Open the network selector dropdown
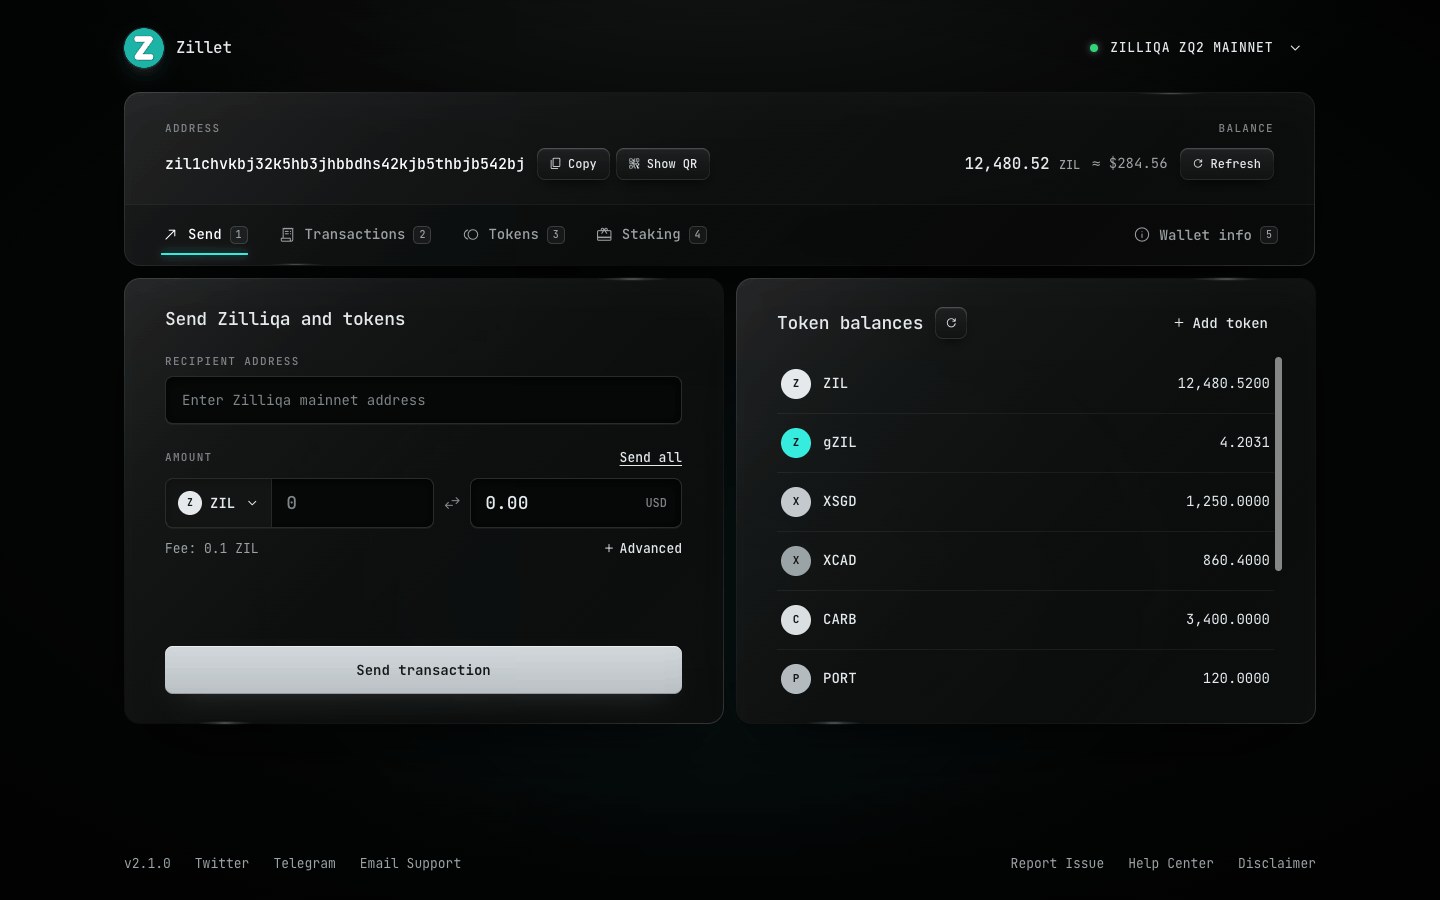The width and height of the screenshot is (1440, 900). pos(1195,48)
